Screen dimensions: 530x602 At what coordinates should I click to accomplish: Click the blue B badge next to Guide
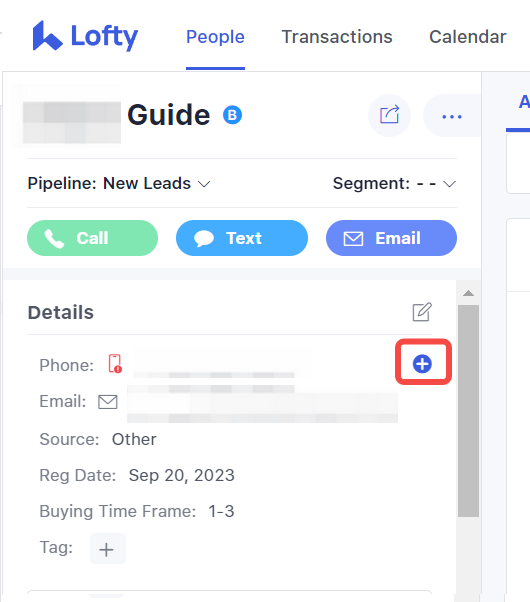[232, 115]
